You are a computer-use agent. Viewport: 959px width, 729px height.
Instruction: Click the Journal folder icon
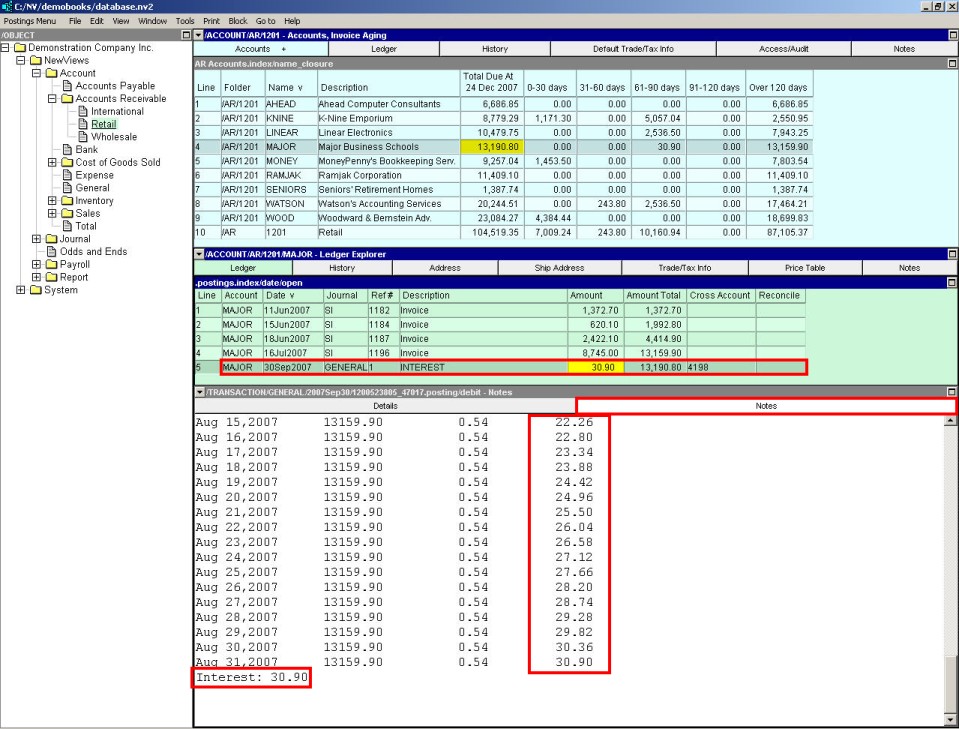pyautogui.click(x=51, y=239)
